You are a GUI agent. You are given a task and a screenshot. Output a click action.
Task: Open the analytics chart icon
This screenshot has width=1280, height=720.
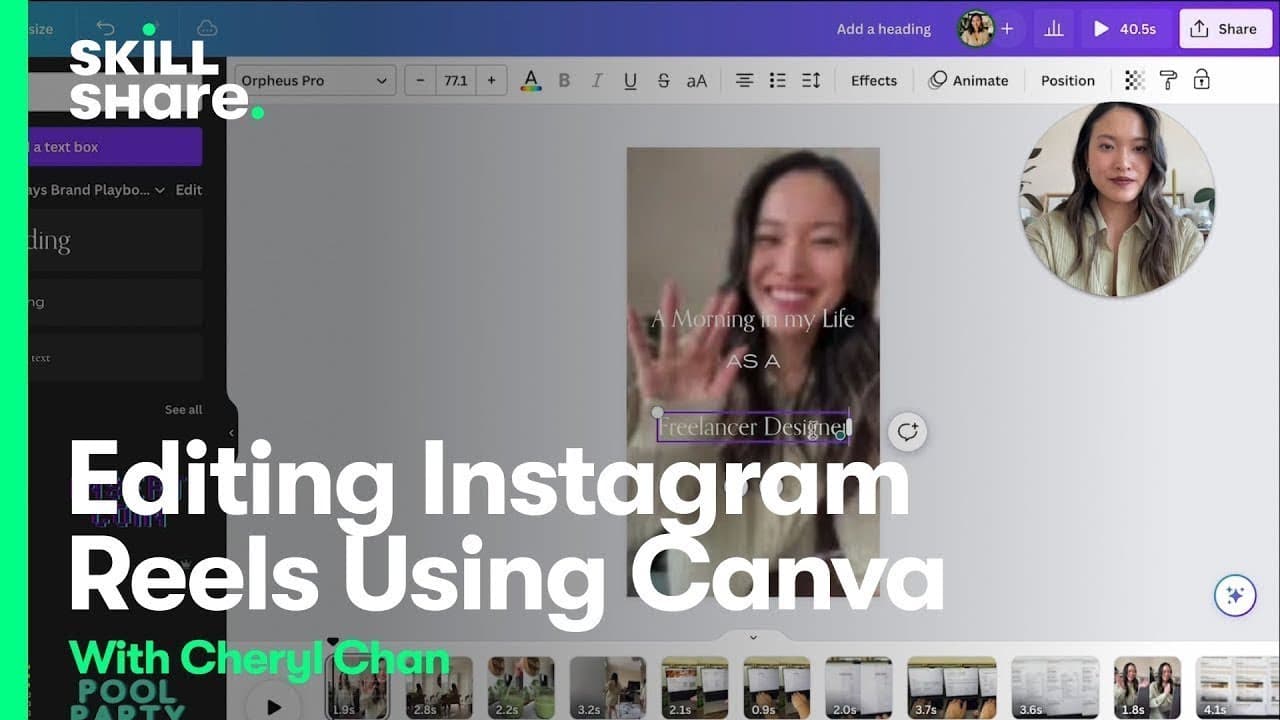pos(1053,29)
